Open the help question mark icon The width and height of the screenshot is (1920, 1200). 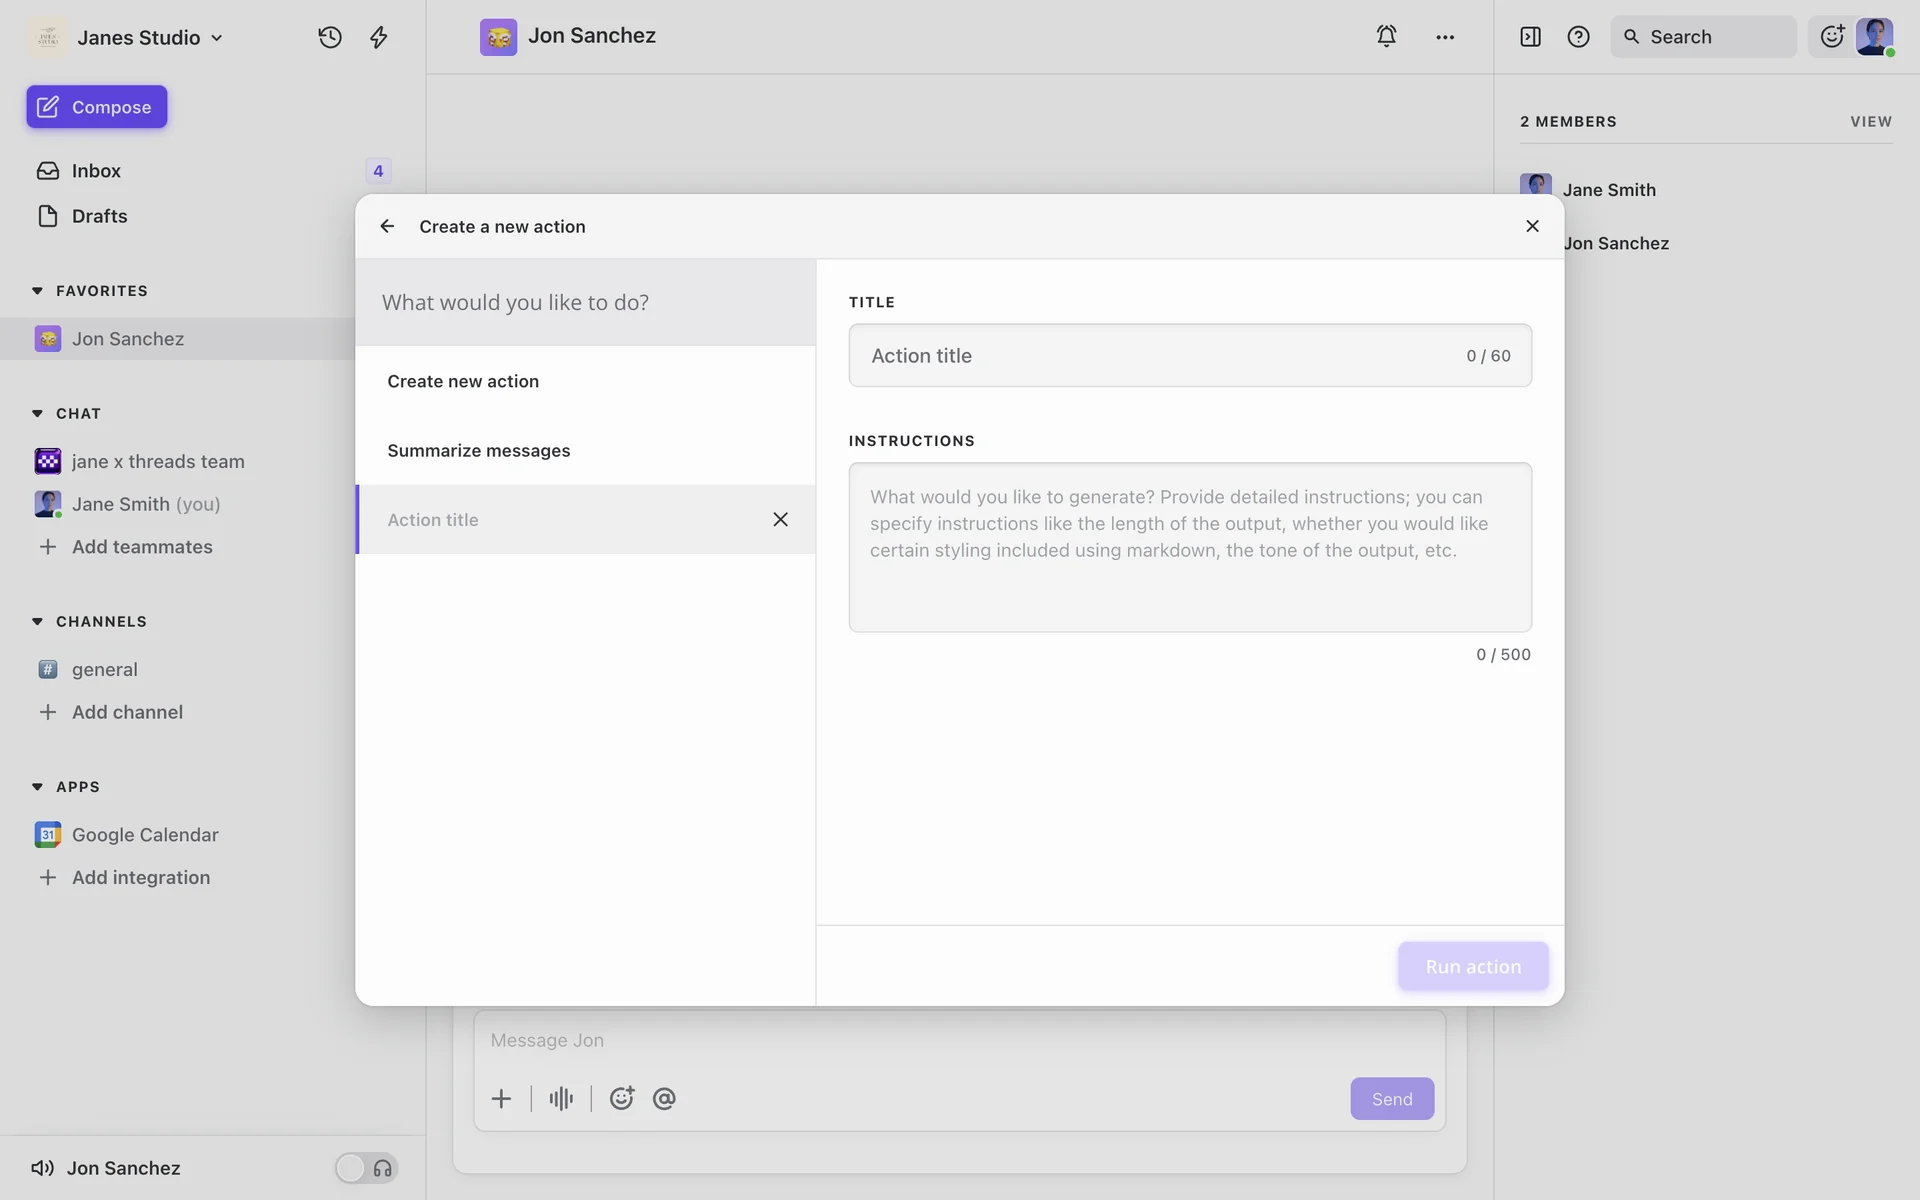[1578, 37]
